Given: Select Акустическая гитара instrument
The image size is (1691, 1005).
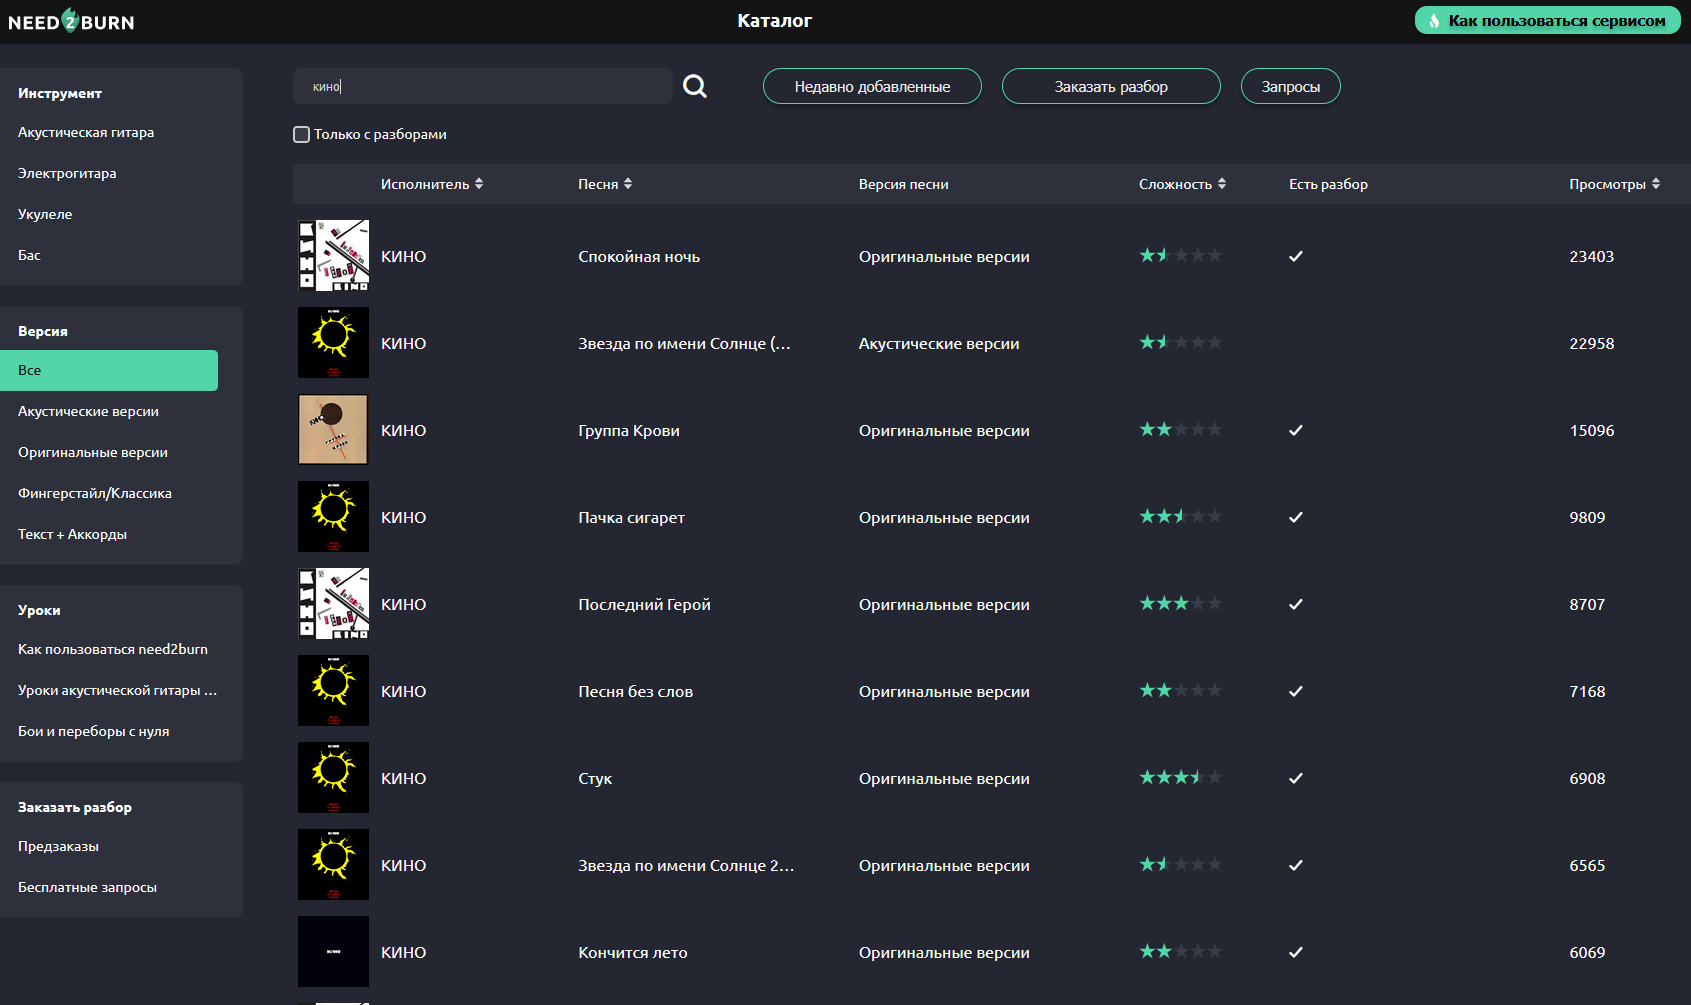Looking at the screenshot, I should point(86,132).
